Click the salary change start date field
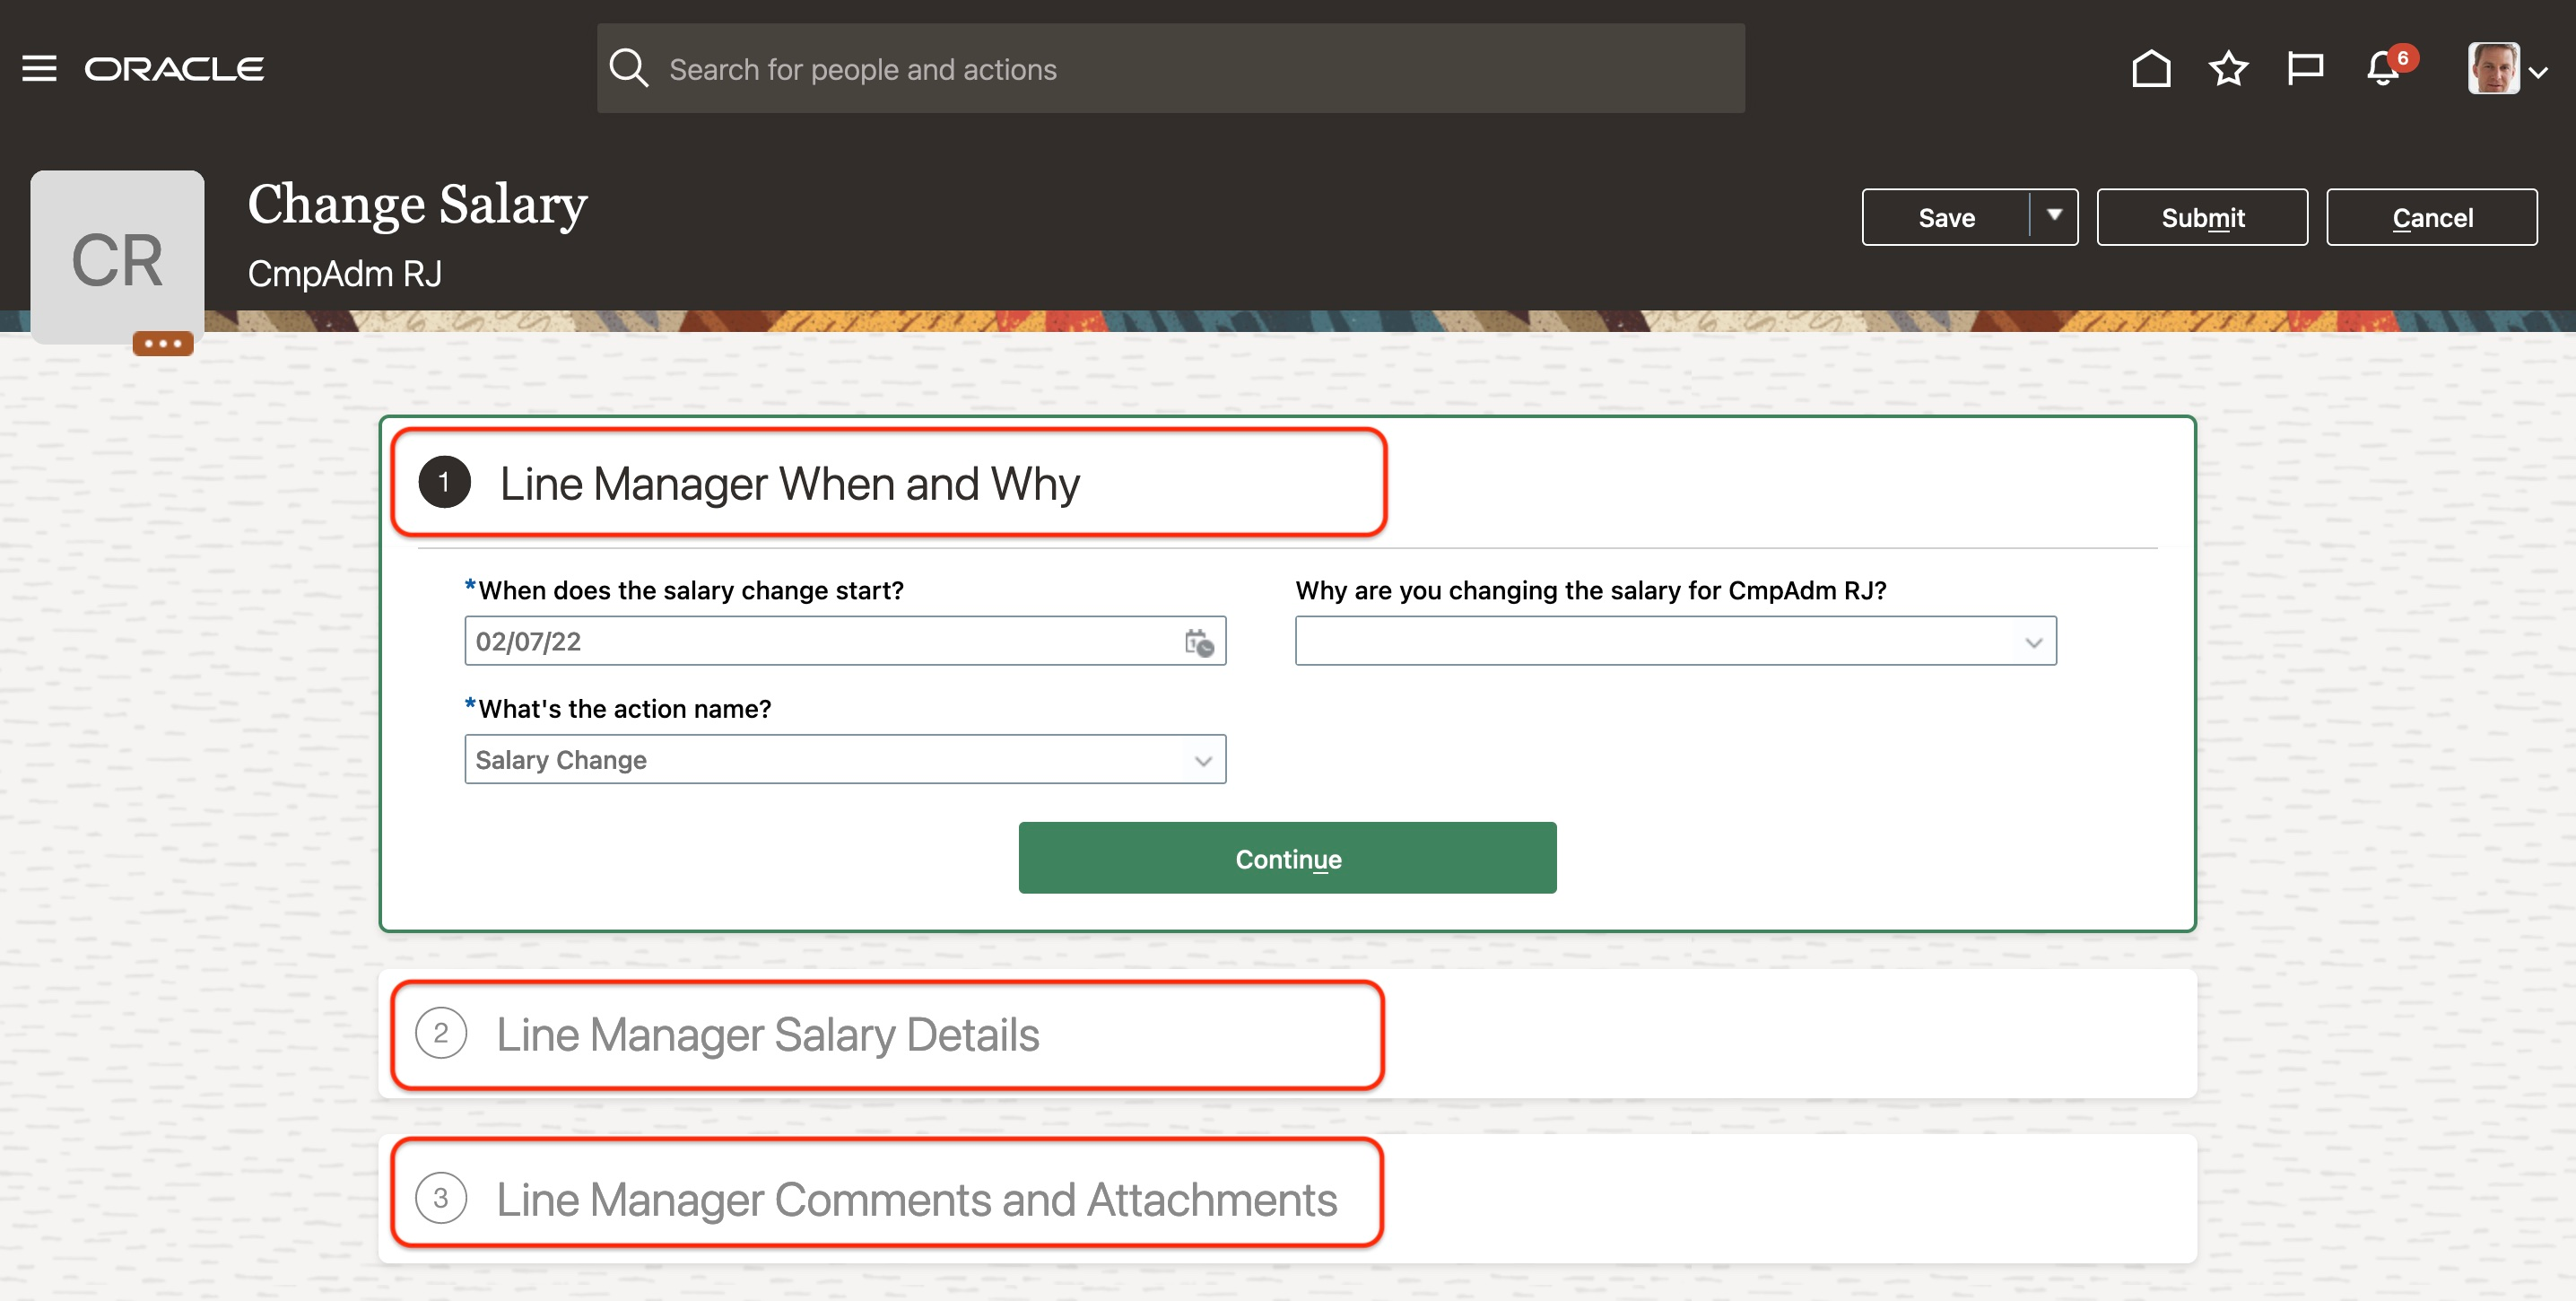This screenshot has width=2576, height=1301. coord(820,642)
